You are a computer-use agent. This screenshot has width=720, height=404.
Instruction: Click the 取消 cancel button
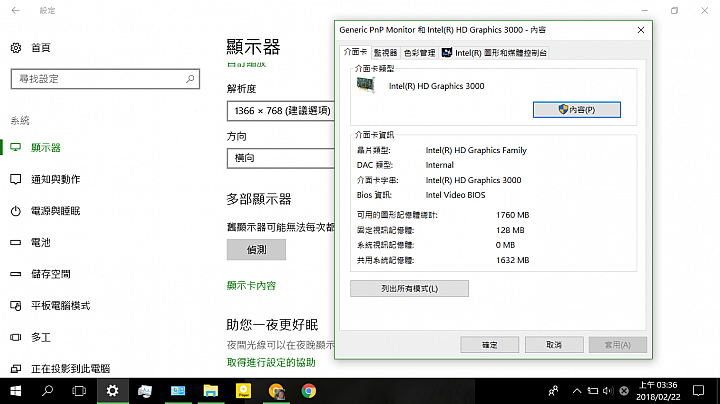554,345
